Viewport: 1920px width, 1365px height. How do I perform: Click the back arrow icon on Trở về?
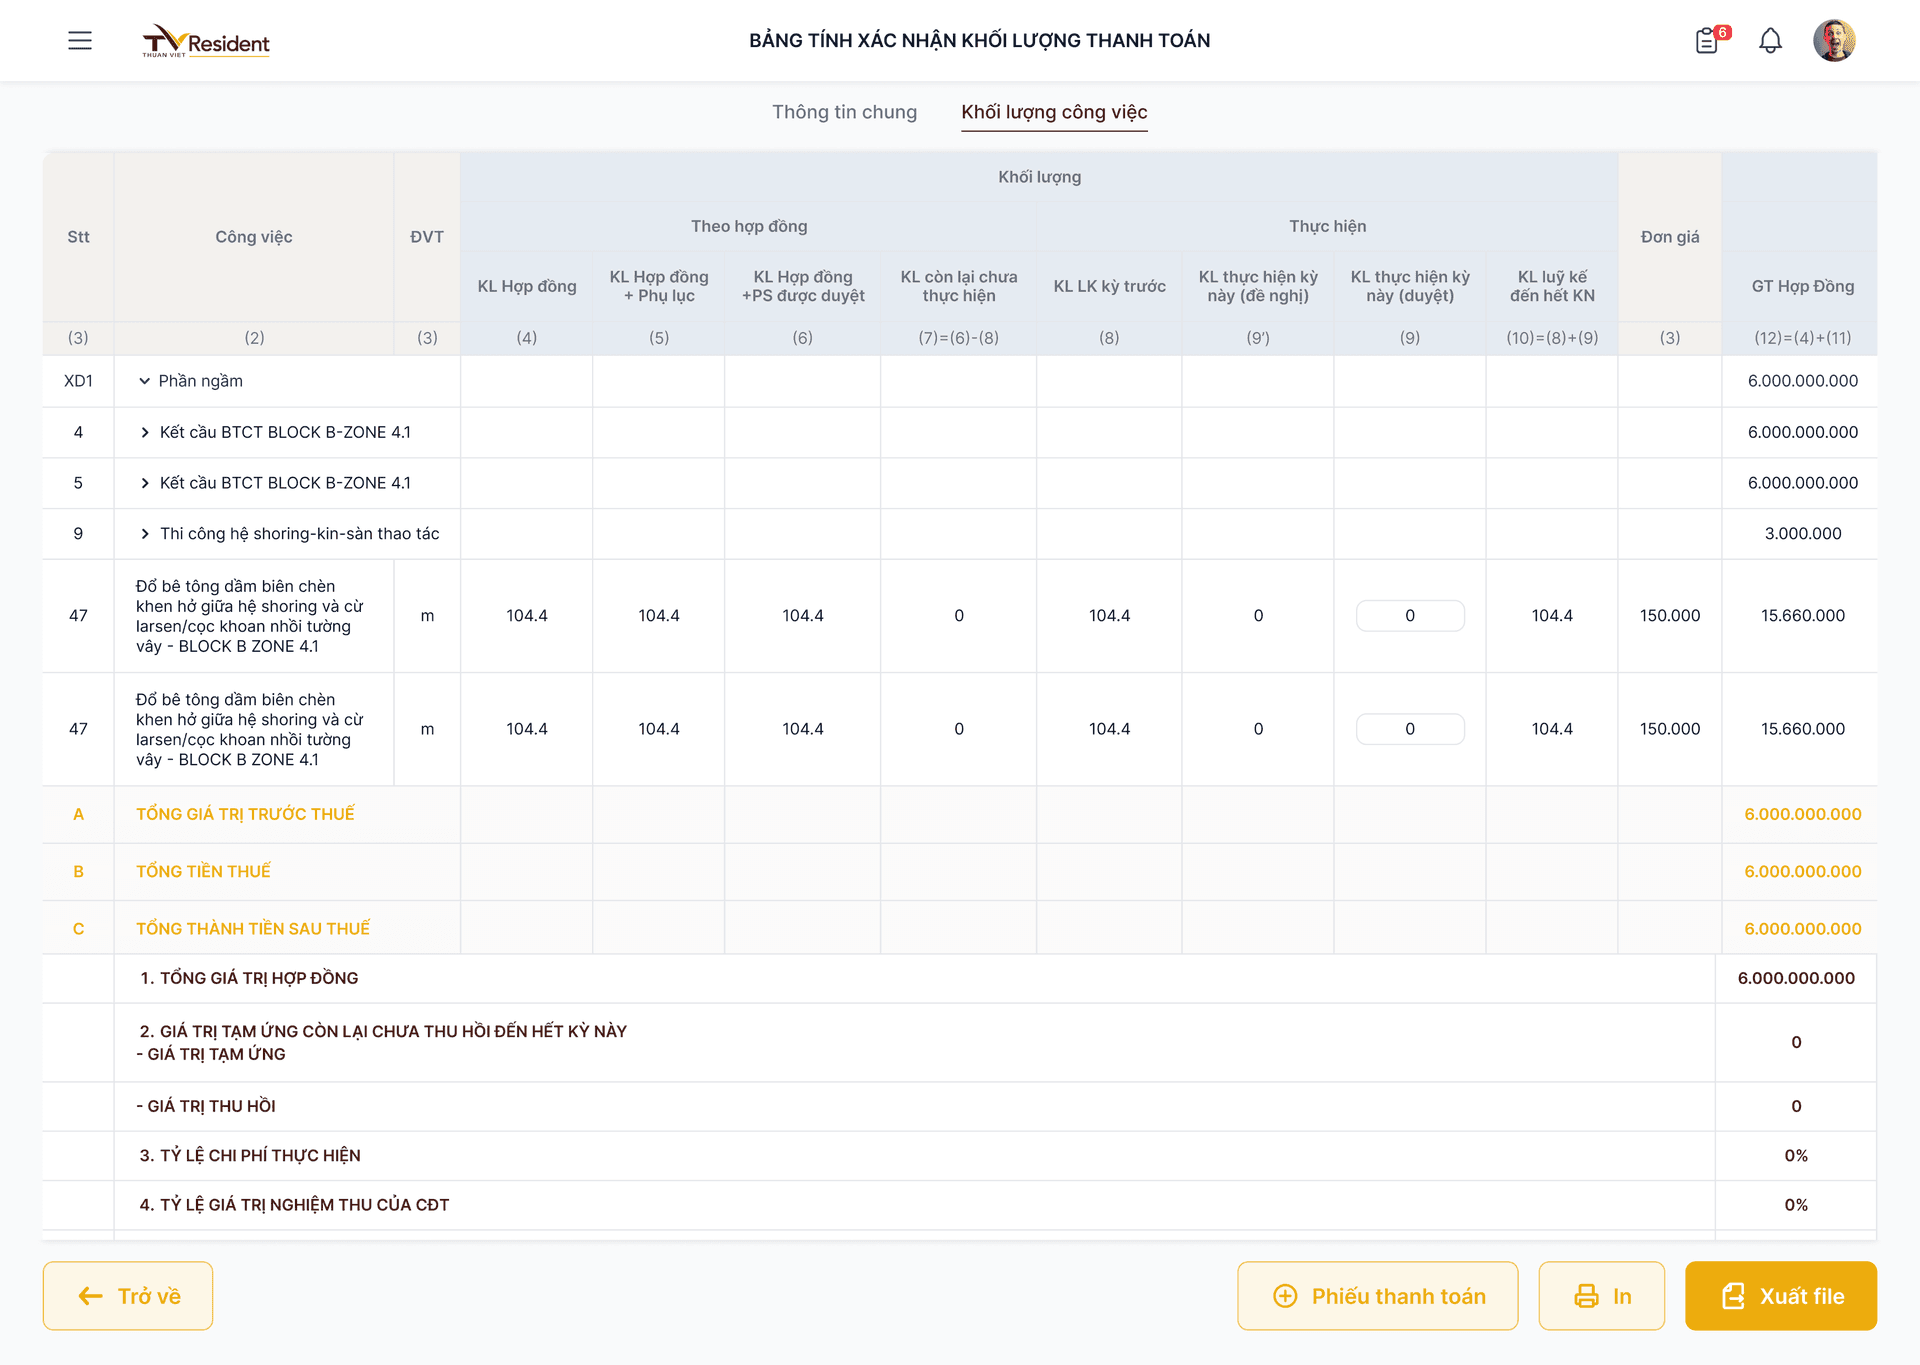click(91, 1296)
